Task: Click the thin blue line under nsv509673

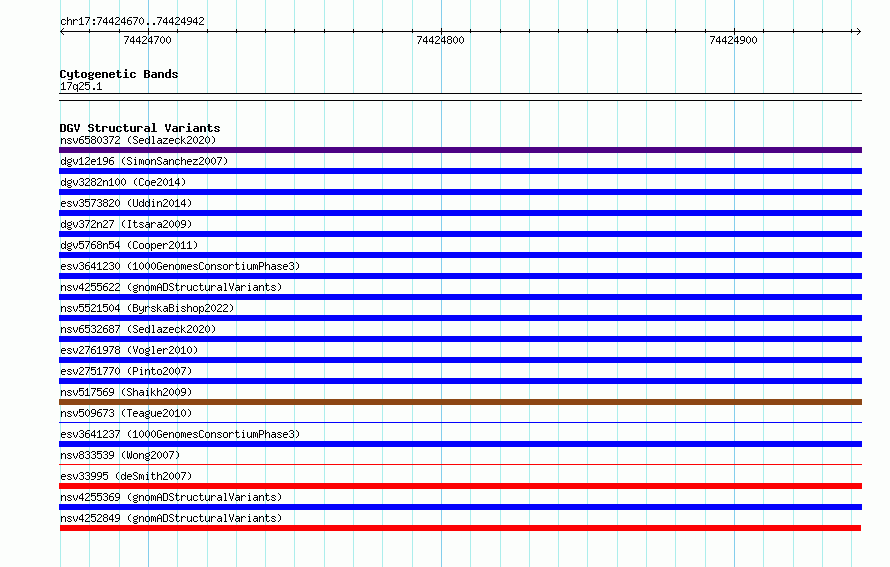Action: 460,422
